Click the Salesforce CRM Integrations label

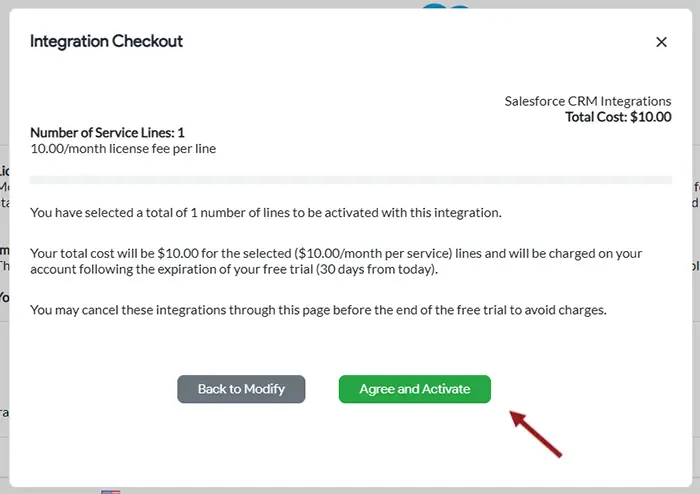[587, 101]
